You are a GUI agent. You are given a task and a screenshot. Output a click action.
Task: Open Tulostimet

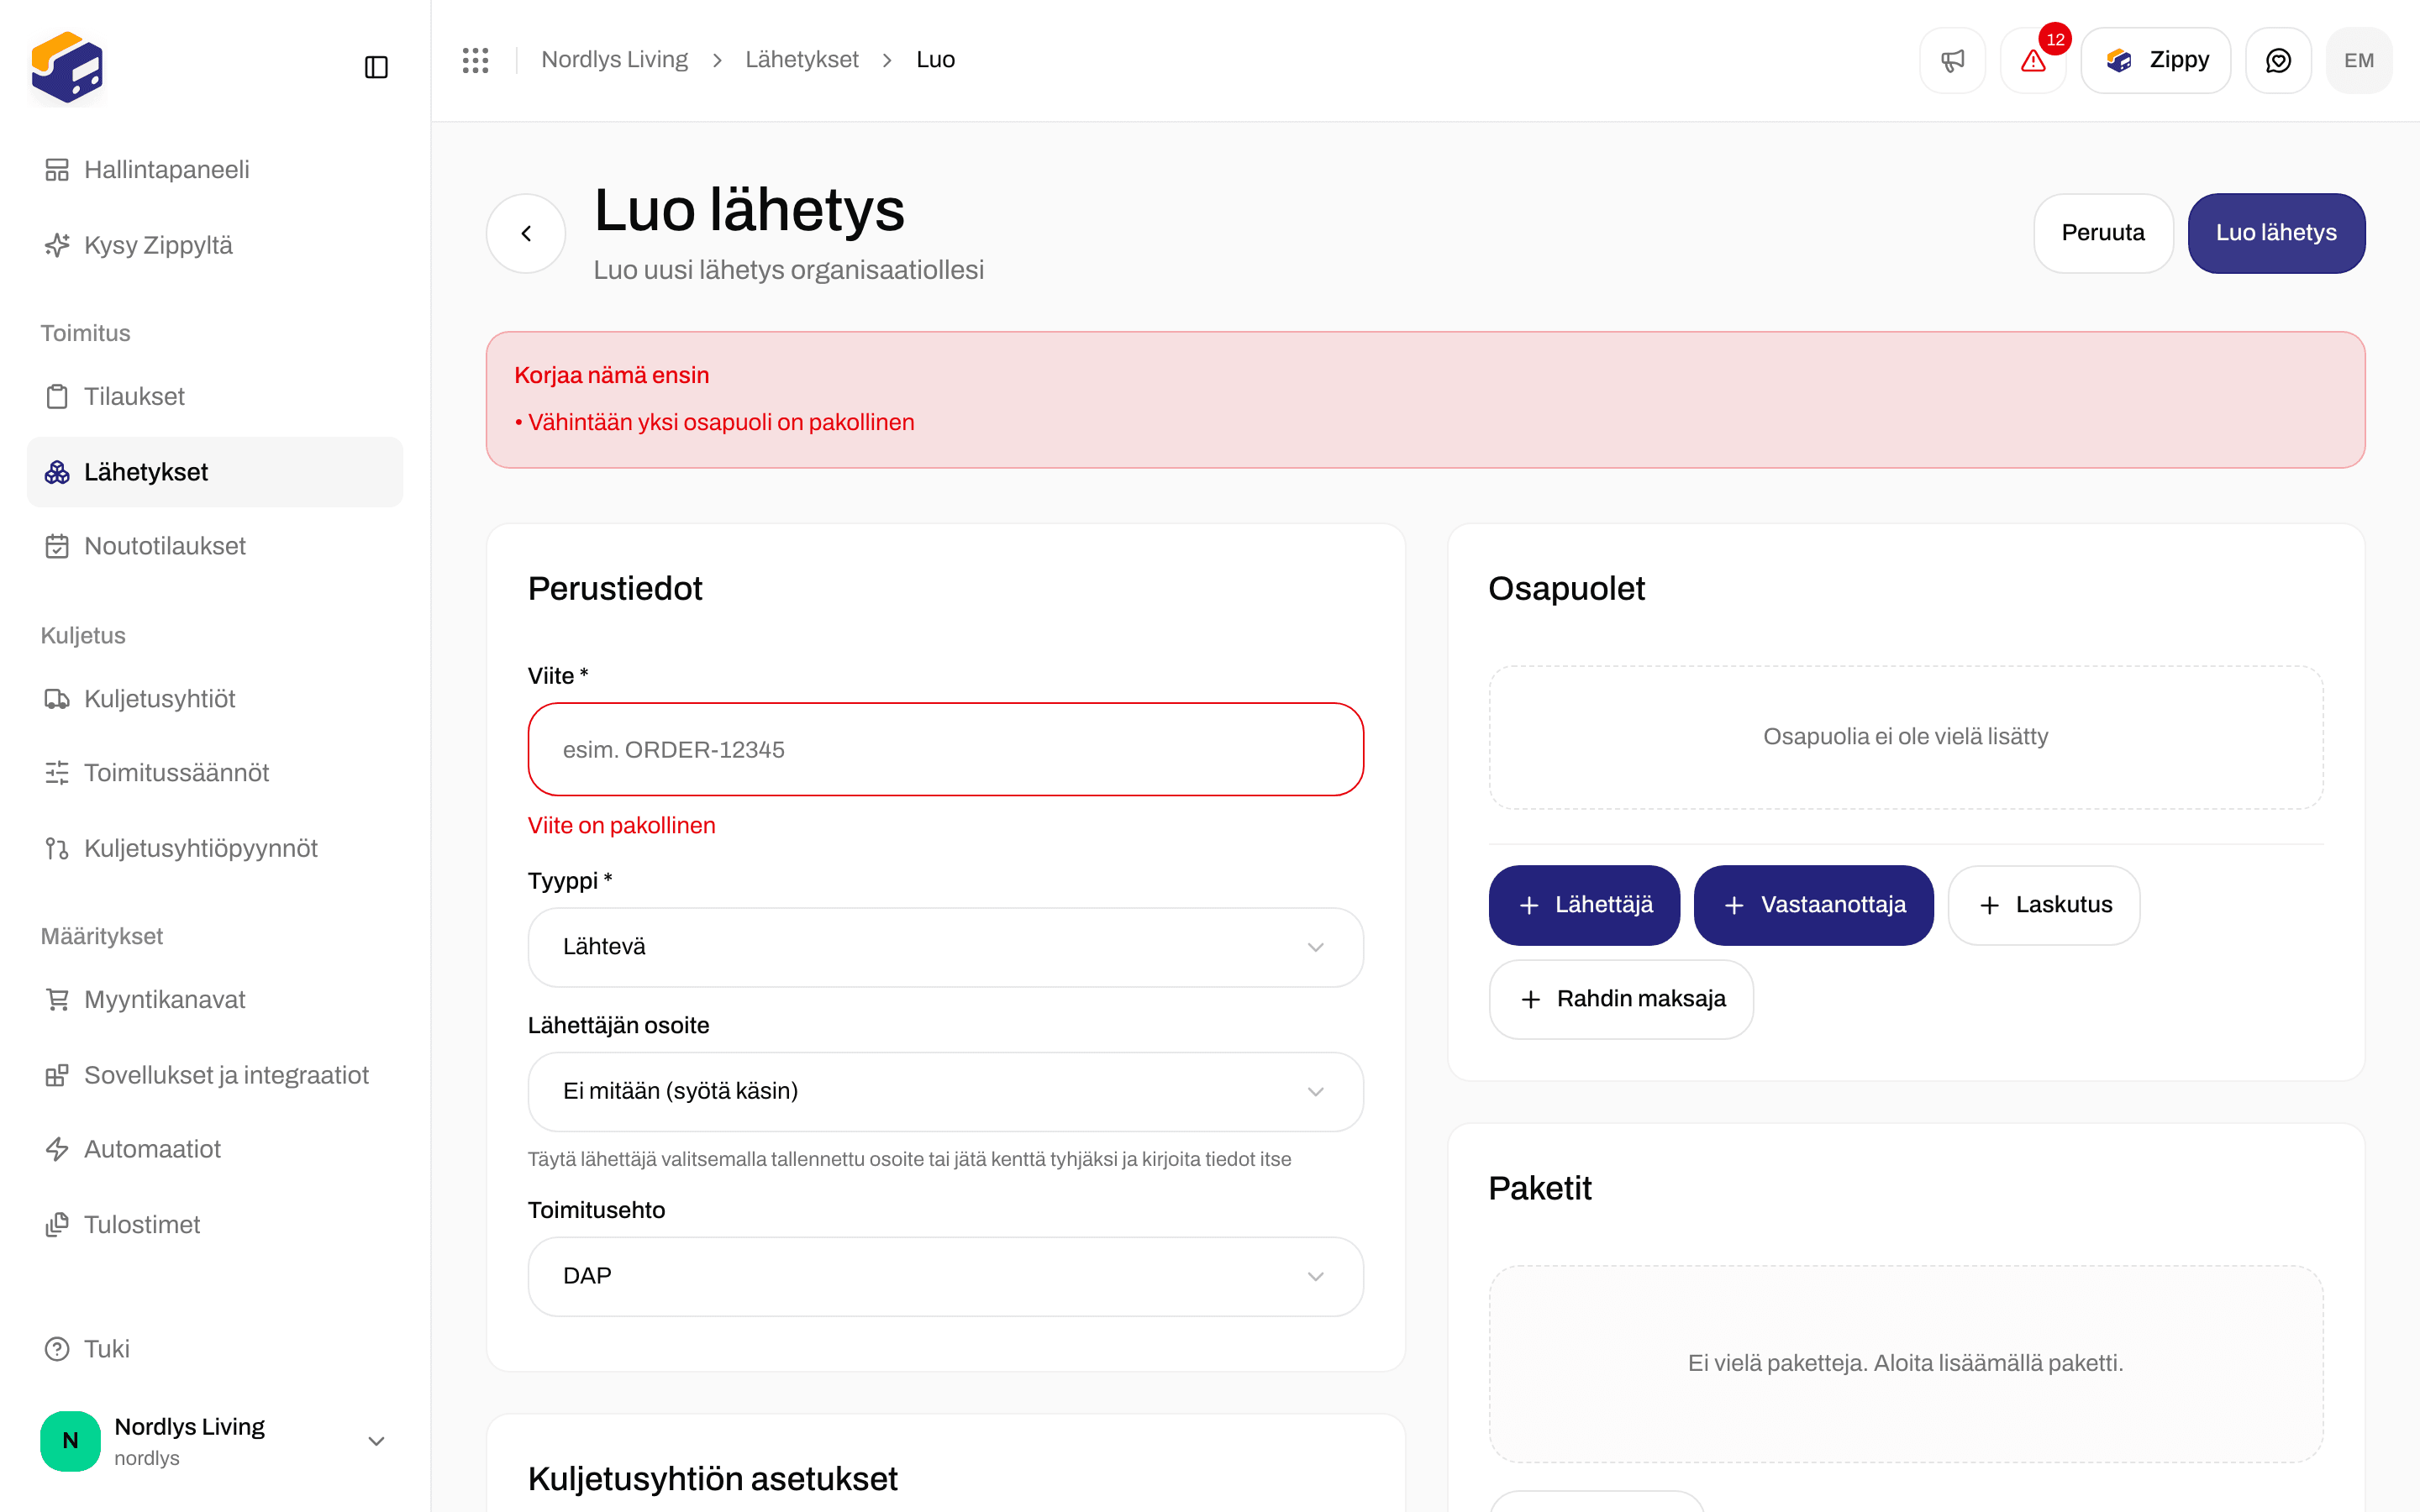tap(215, 1224)
